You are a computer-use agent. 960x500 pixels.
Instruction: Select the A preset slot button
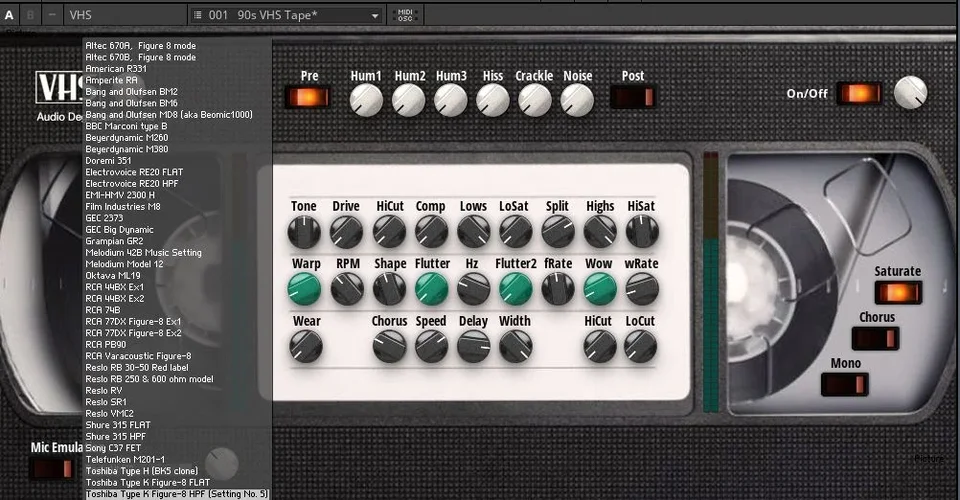point(9,15)
